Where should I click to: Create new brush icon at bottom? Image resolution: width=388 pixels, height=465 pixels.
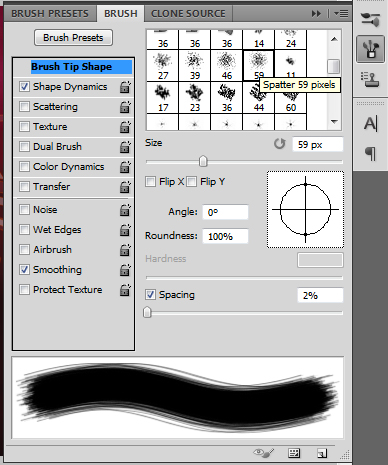[322, 453]
